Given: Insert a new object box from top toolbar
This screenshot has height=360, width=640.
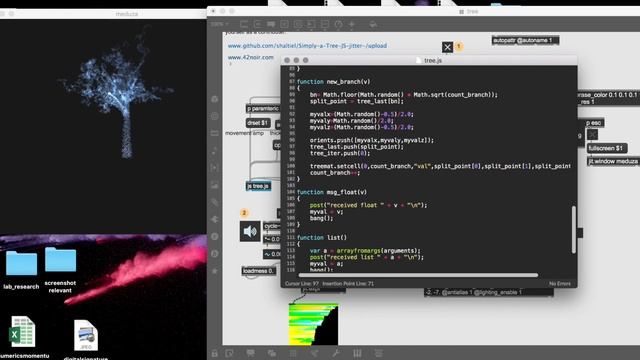Looking at the screenshot, I should pos(244,24).
